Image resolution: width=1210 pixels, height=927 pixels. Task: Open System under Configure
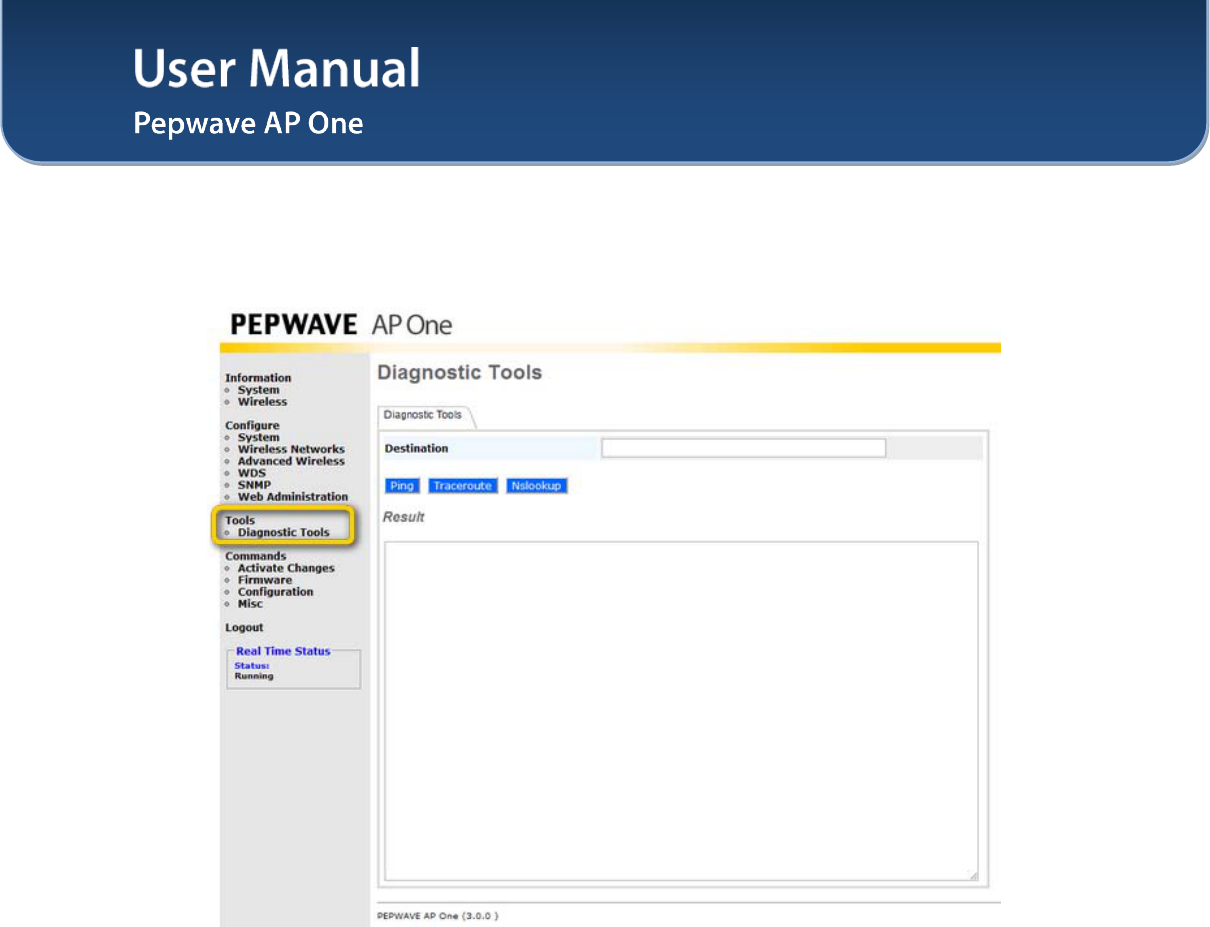click(x=258, y=438)
